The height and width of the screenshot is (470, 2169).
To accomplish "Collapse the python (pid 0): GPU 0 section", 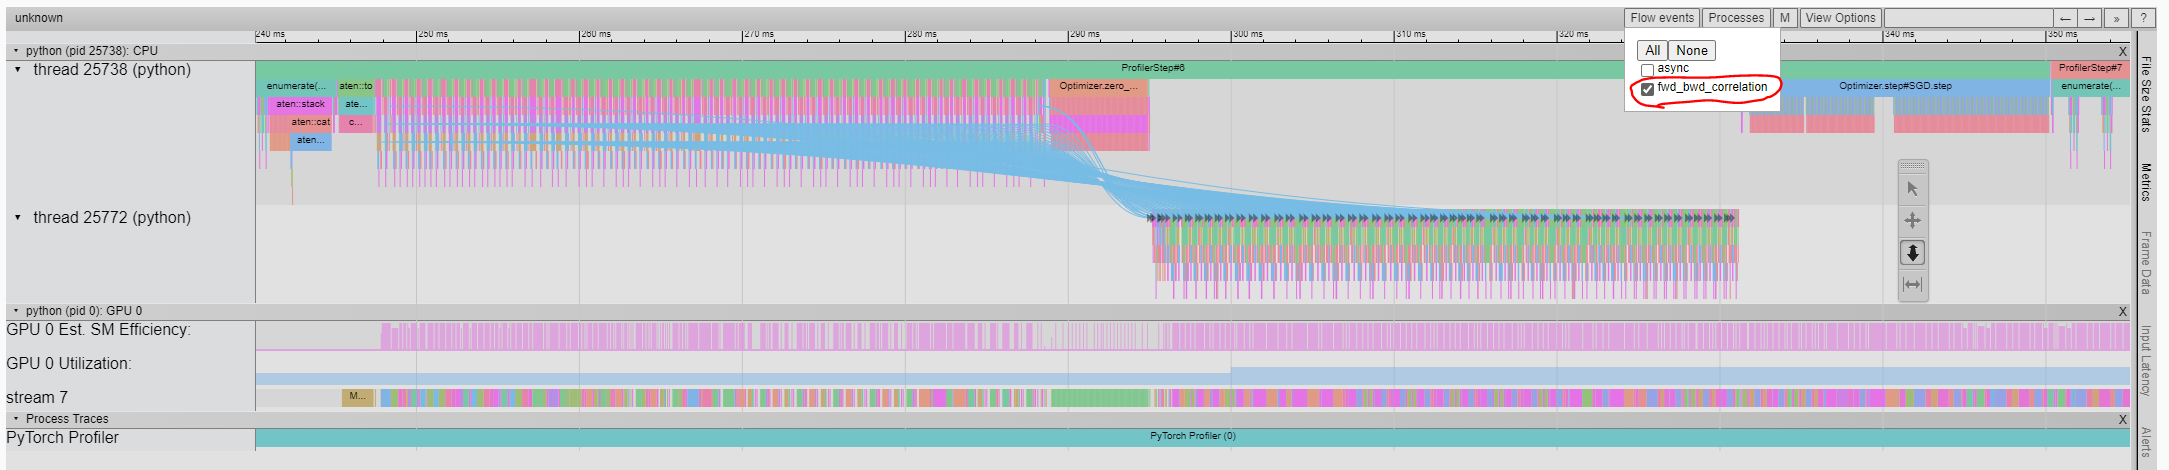I will (16, 311).
